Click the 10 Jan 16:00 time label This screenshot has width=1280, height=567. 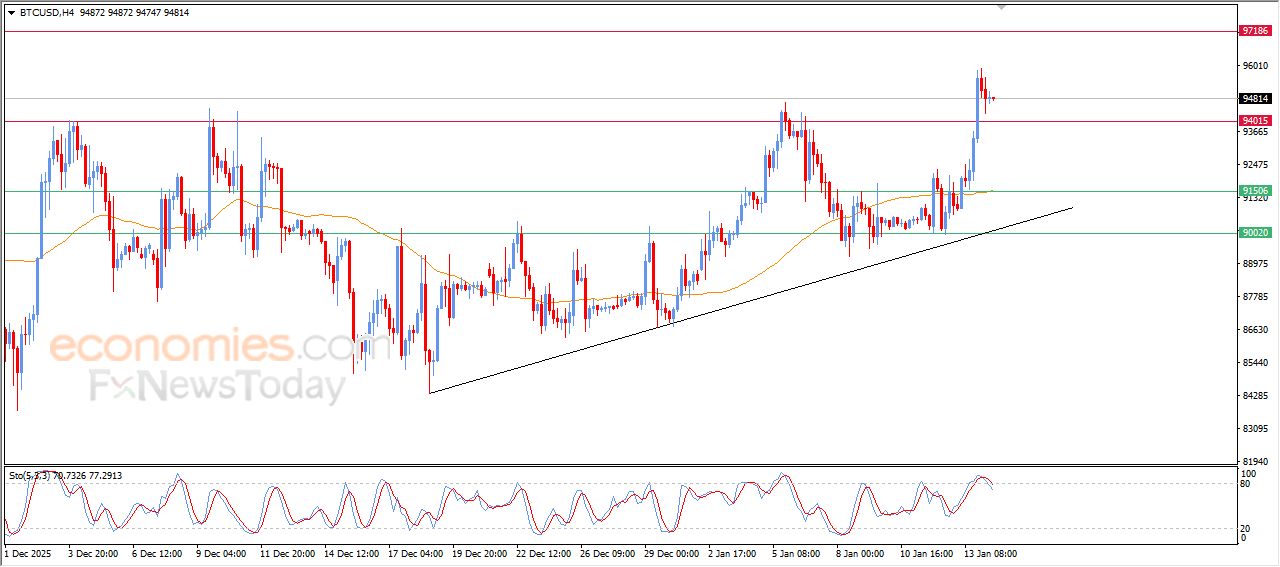[926, 553]
